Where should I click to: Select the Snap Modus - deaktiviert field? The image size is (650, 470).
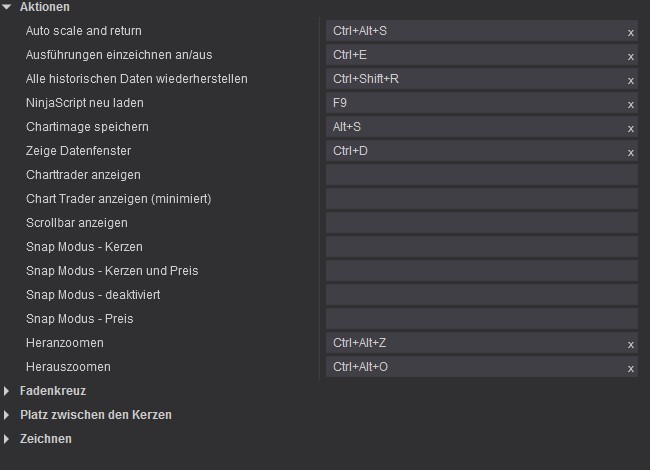click(x=481, y=295)
